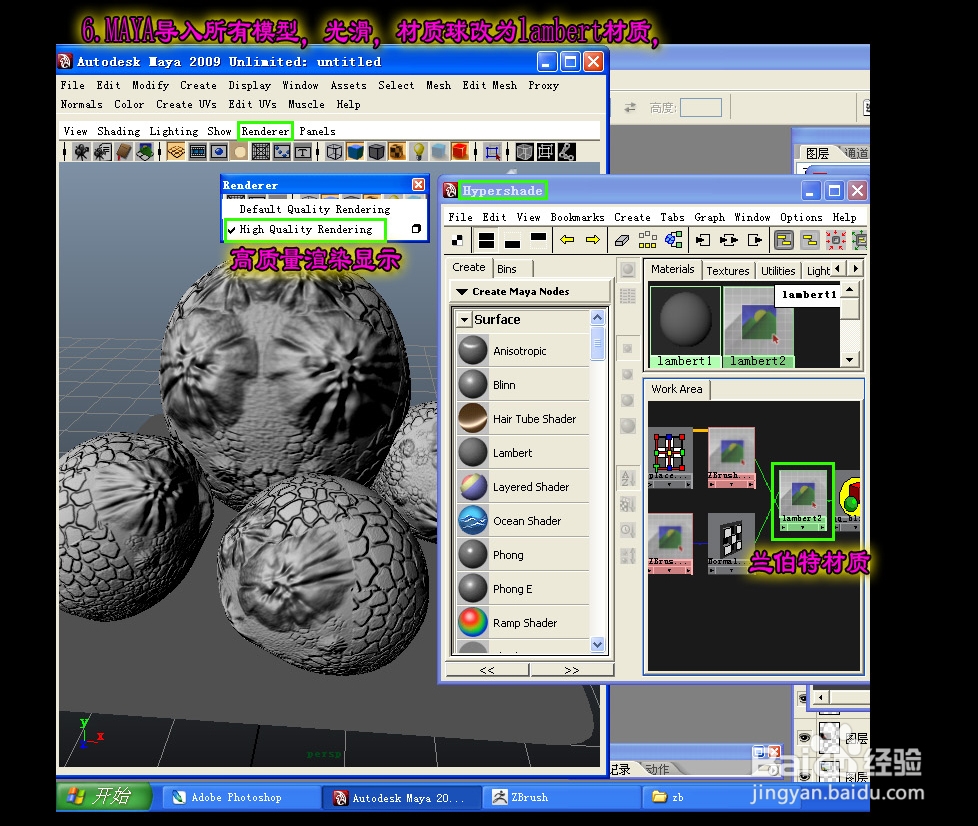Switch to the Utilities tab
Screen dimensions: 978x826
[778, 271]
